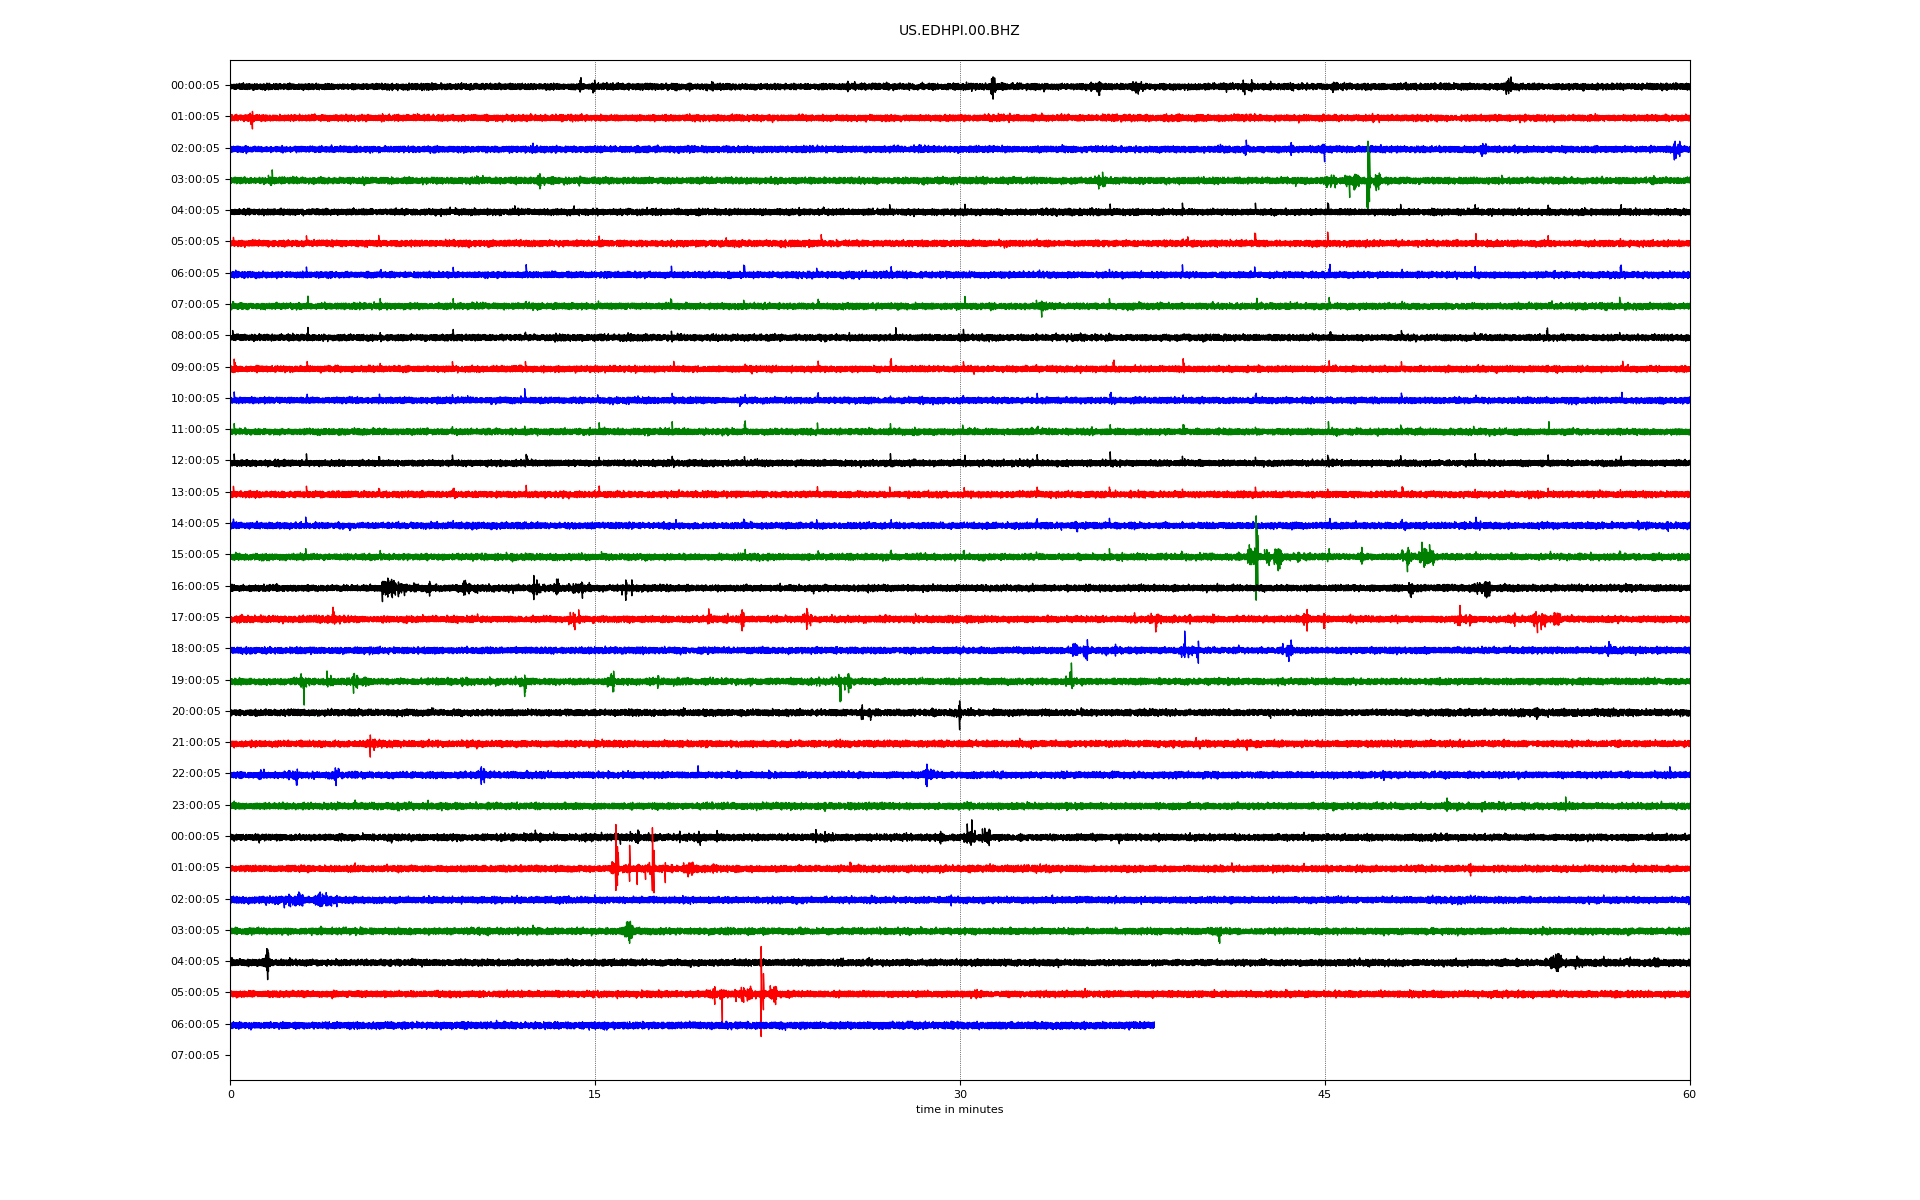This screenshot has width=1920, height=1200.
Task: Select the 08:00:05 row label
Action: (195, 336)
